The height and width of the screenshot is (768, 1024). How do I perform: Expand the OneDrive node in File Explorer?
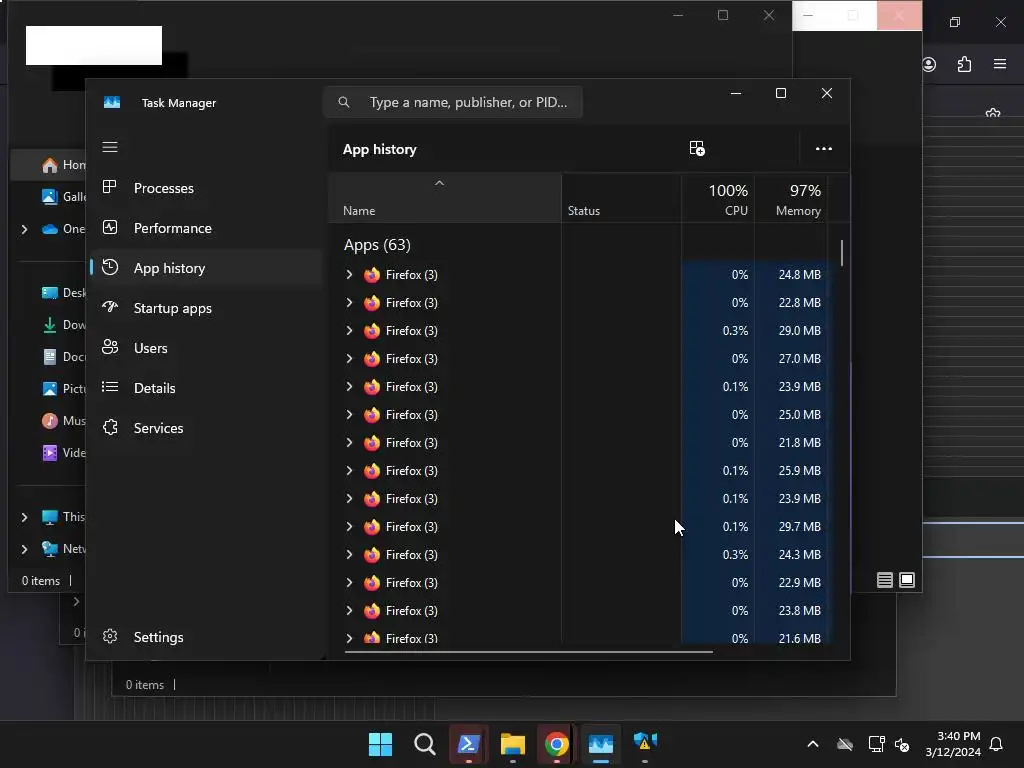click(x=24, y=229)
